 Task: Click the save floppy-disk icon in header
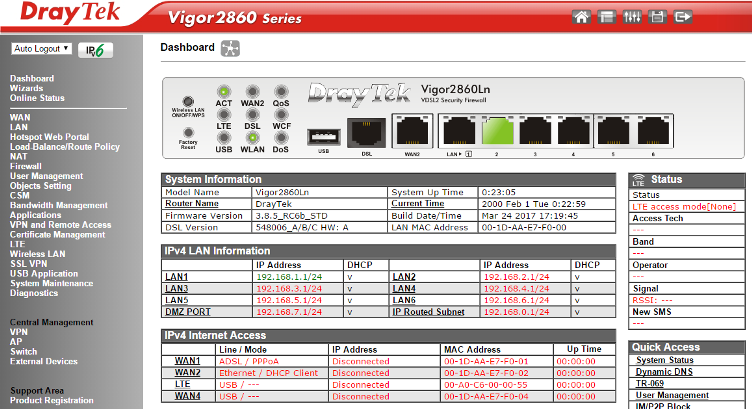coord(657,17)
